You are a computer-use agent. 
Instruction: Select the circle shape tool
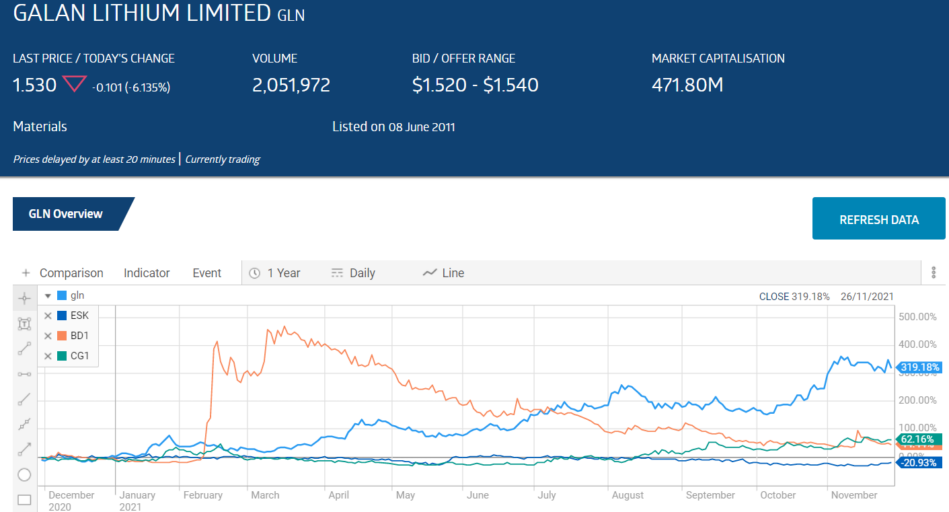point(24,474)
